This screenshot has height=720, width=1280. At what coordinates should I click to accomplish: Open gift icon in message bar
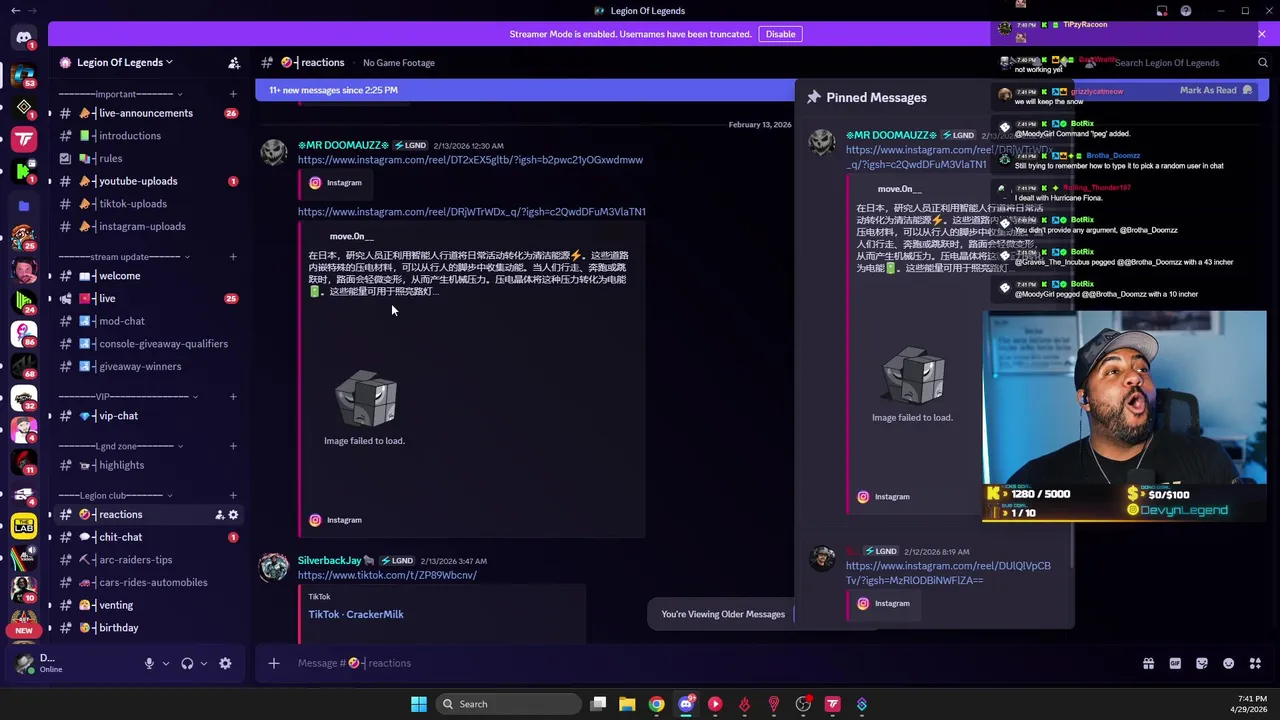(x=1148, y=663)
